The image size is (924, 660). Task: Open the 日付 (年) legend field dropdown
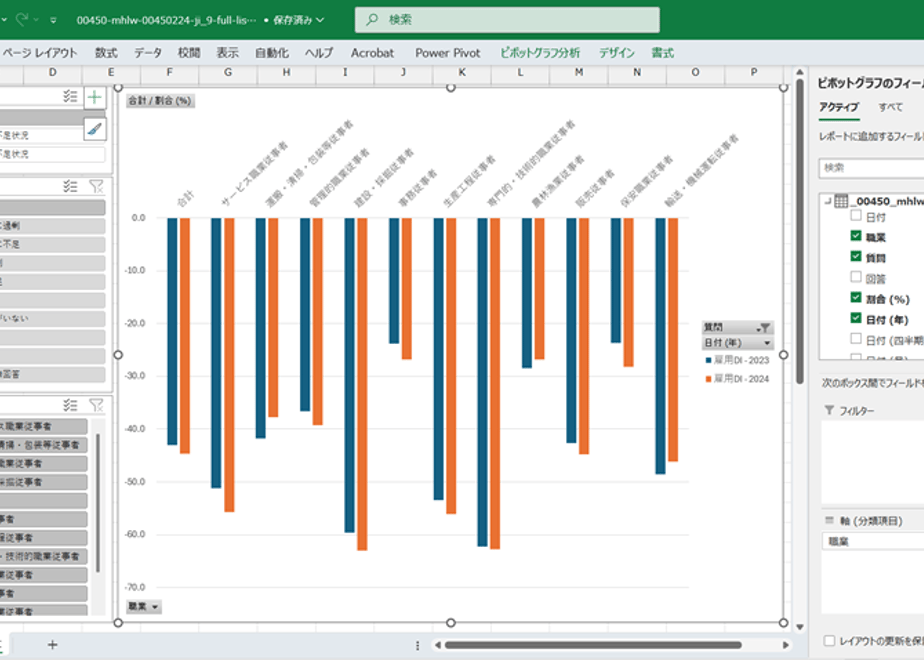[x=737, y=343]
